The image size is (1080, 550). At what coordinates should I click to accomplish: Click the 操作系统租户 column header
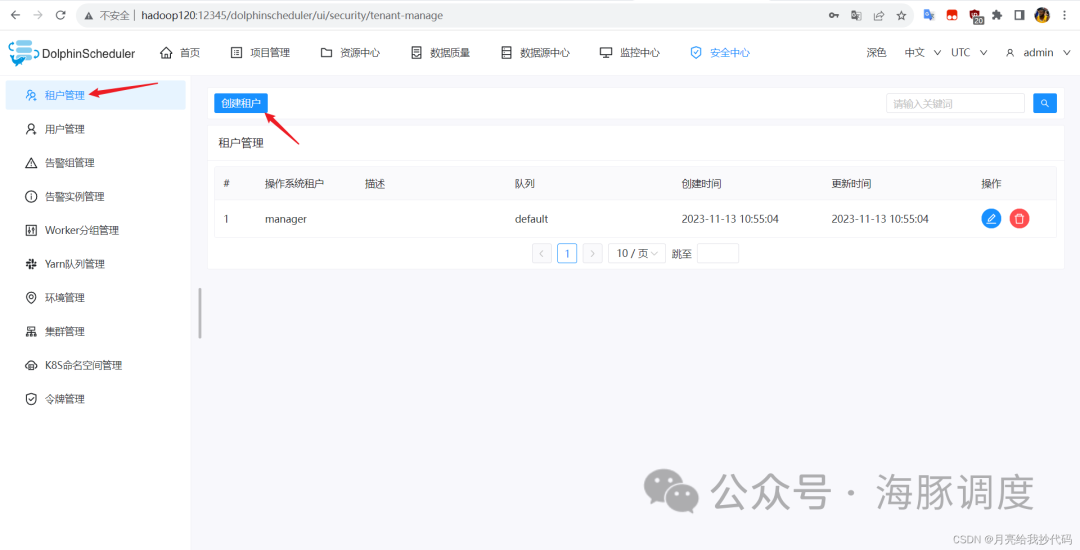point(294,184)
